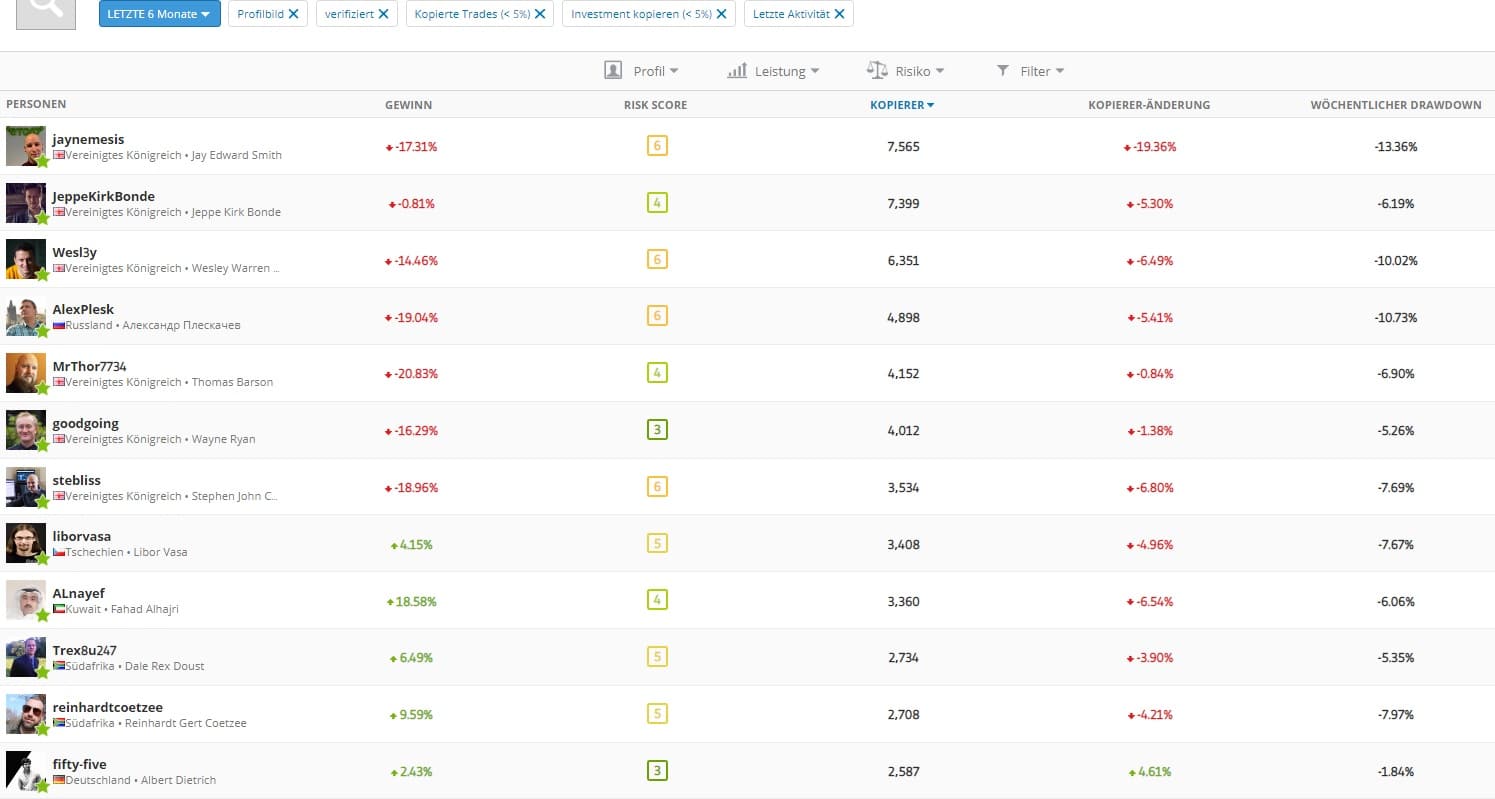Click risk score badge 4 for MrThor7734
Image resolution: width=1495 pixels, height=799 pixels.
click(657, 373)
